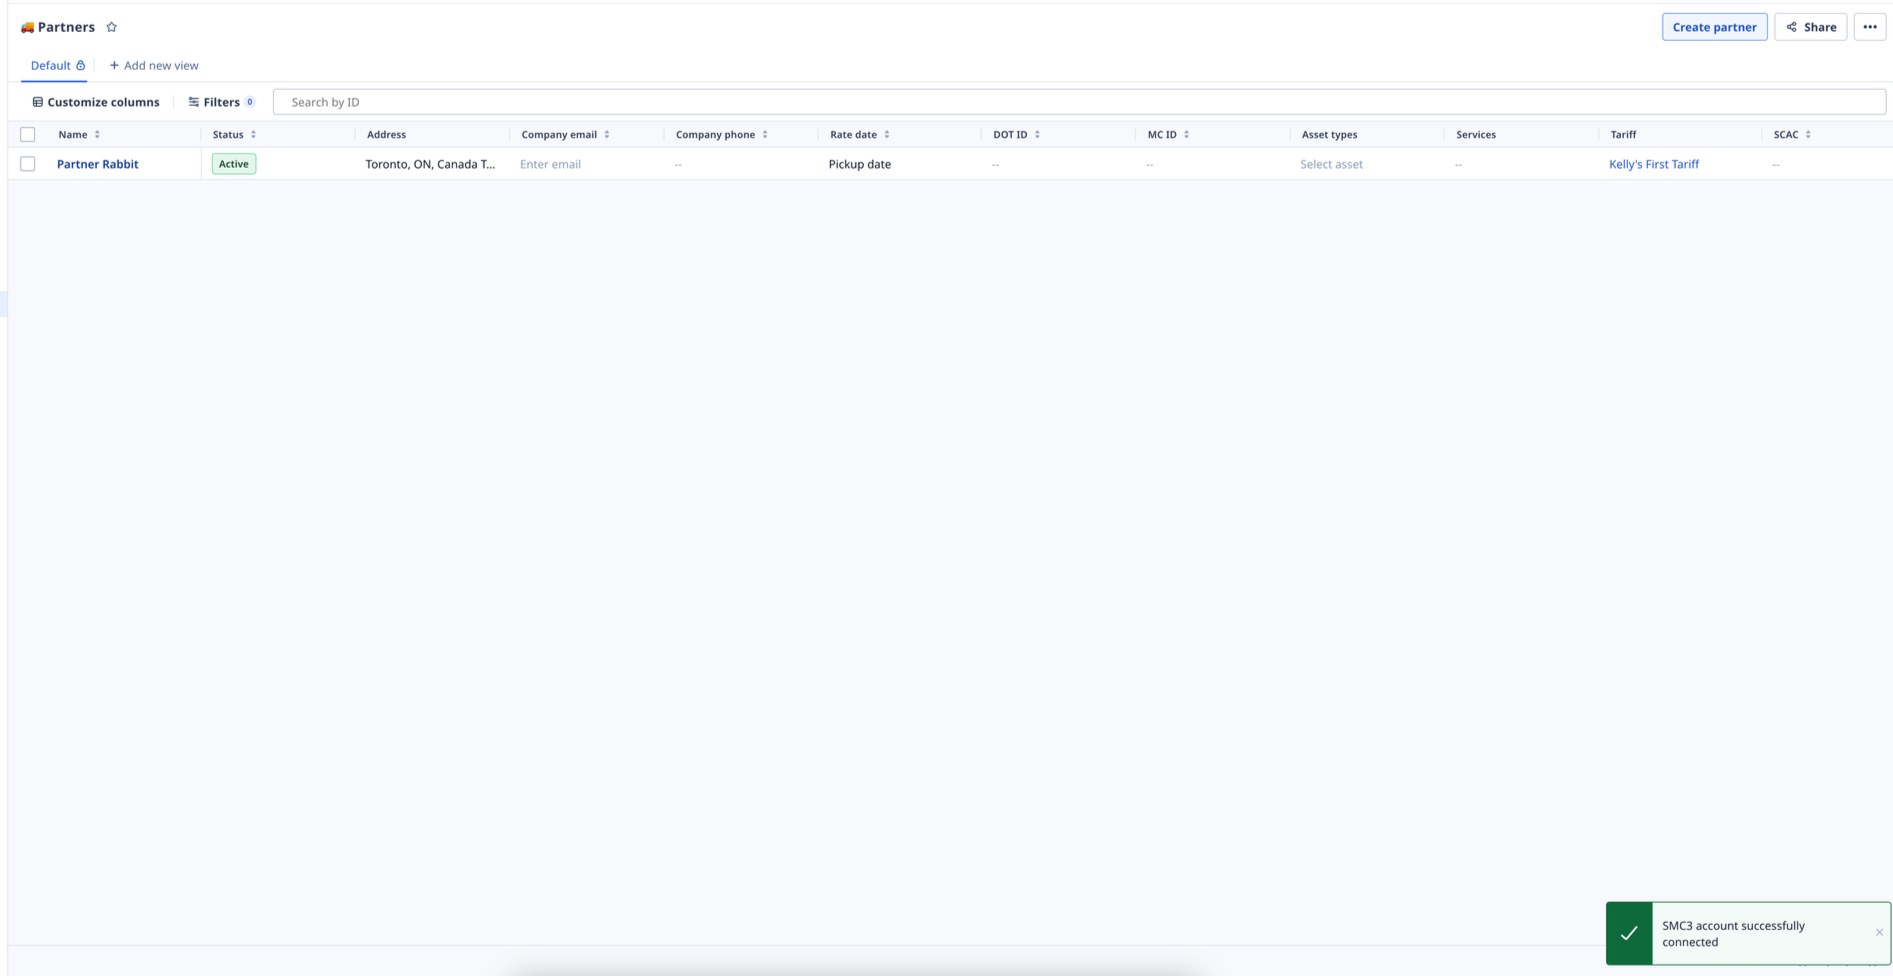Click the Customize columns icon

pos(38,101)
